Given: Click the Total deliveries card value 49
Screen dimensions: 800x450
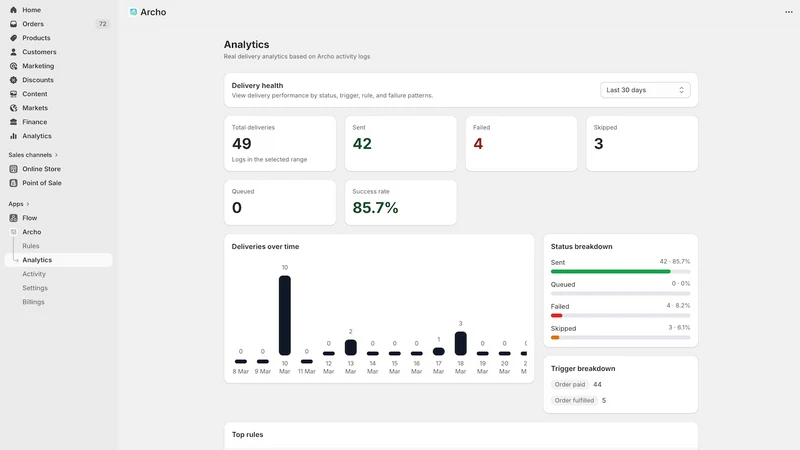Looking at the screenshot, I should click(242, 144).
